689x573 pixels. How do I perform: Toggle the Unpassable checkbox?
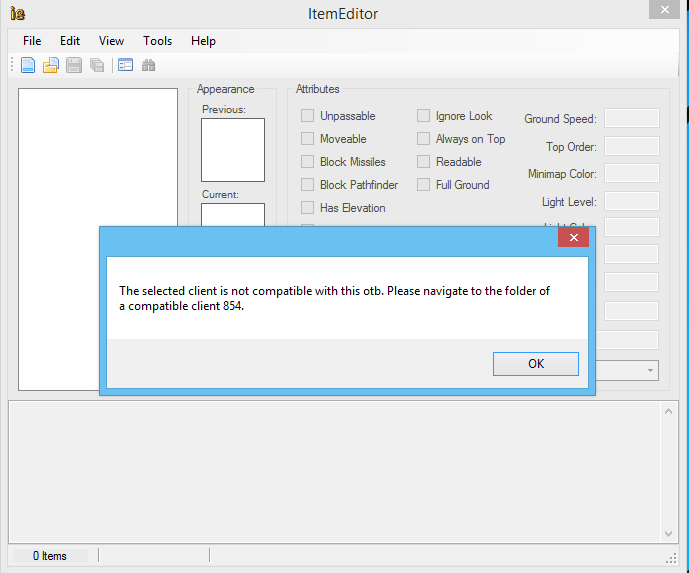(308, 116)
